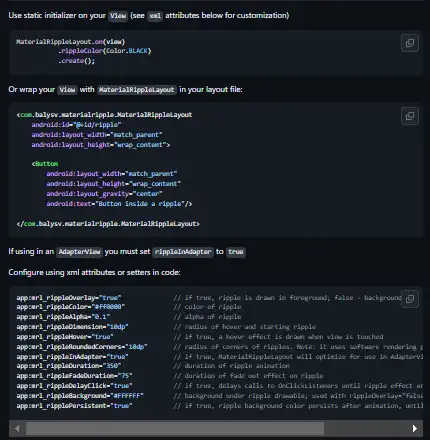Screen dimensions: 430x440
Task: Click the opening '<com.balysv.materialripple.MaterialRippleLayout' line
Action: 104,115
